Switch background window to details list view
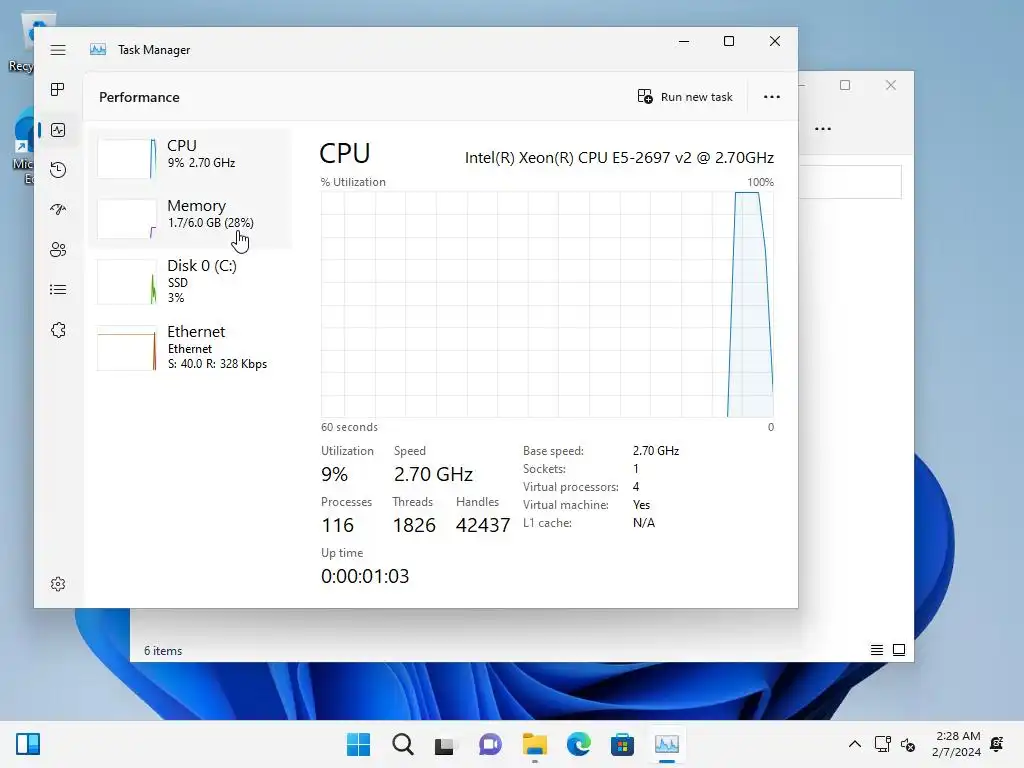Viewport: 1024px width, 768px height. point(877,650)
